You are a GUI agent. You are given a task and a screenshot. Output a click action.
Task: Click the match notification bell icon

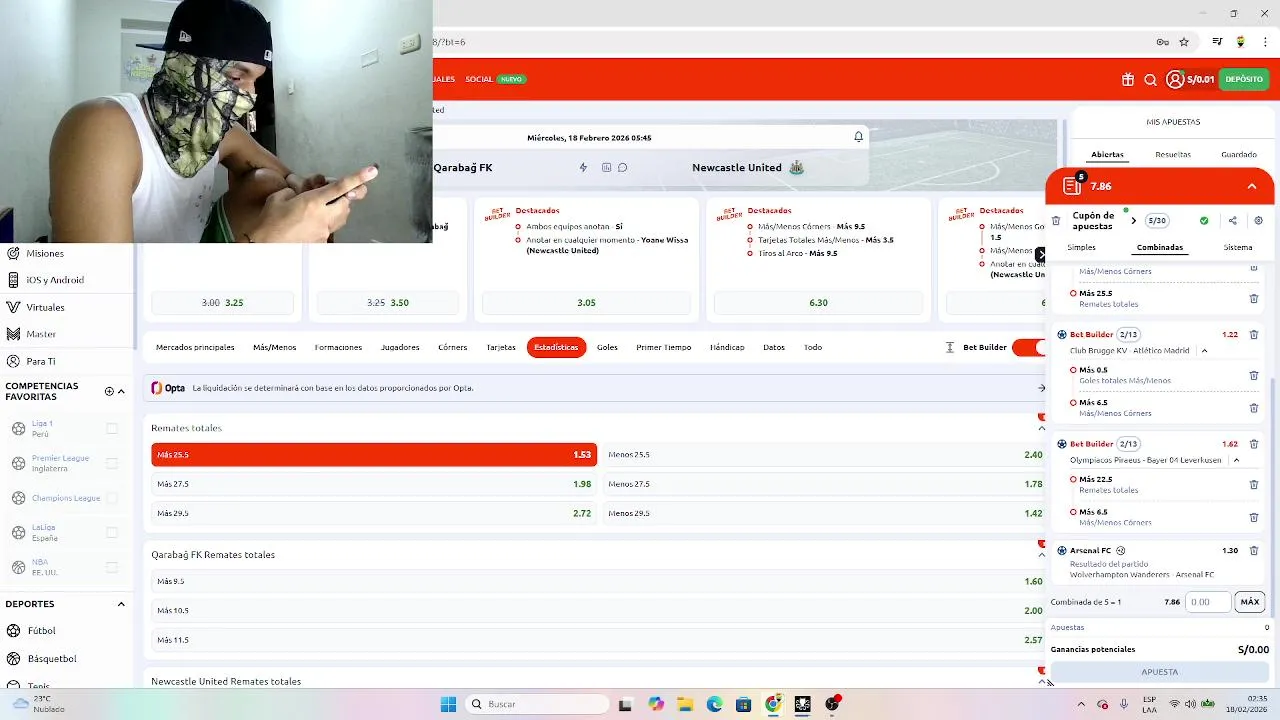click(858, 137)
